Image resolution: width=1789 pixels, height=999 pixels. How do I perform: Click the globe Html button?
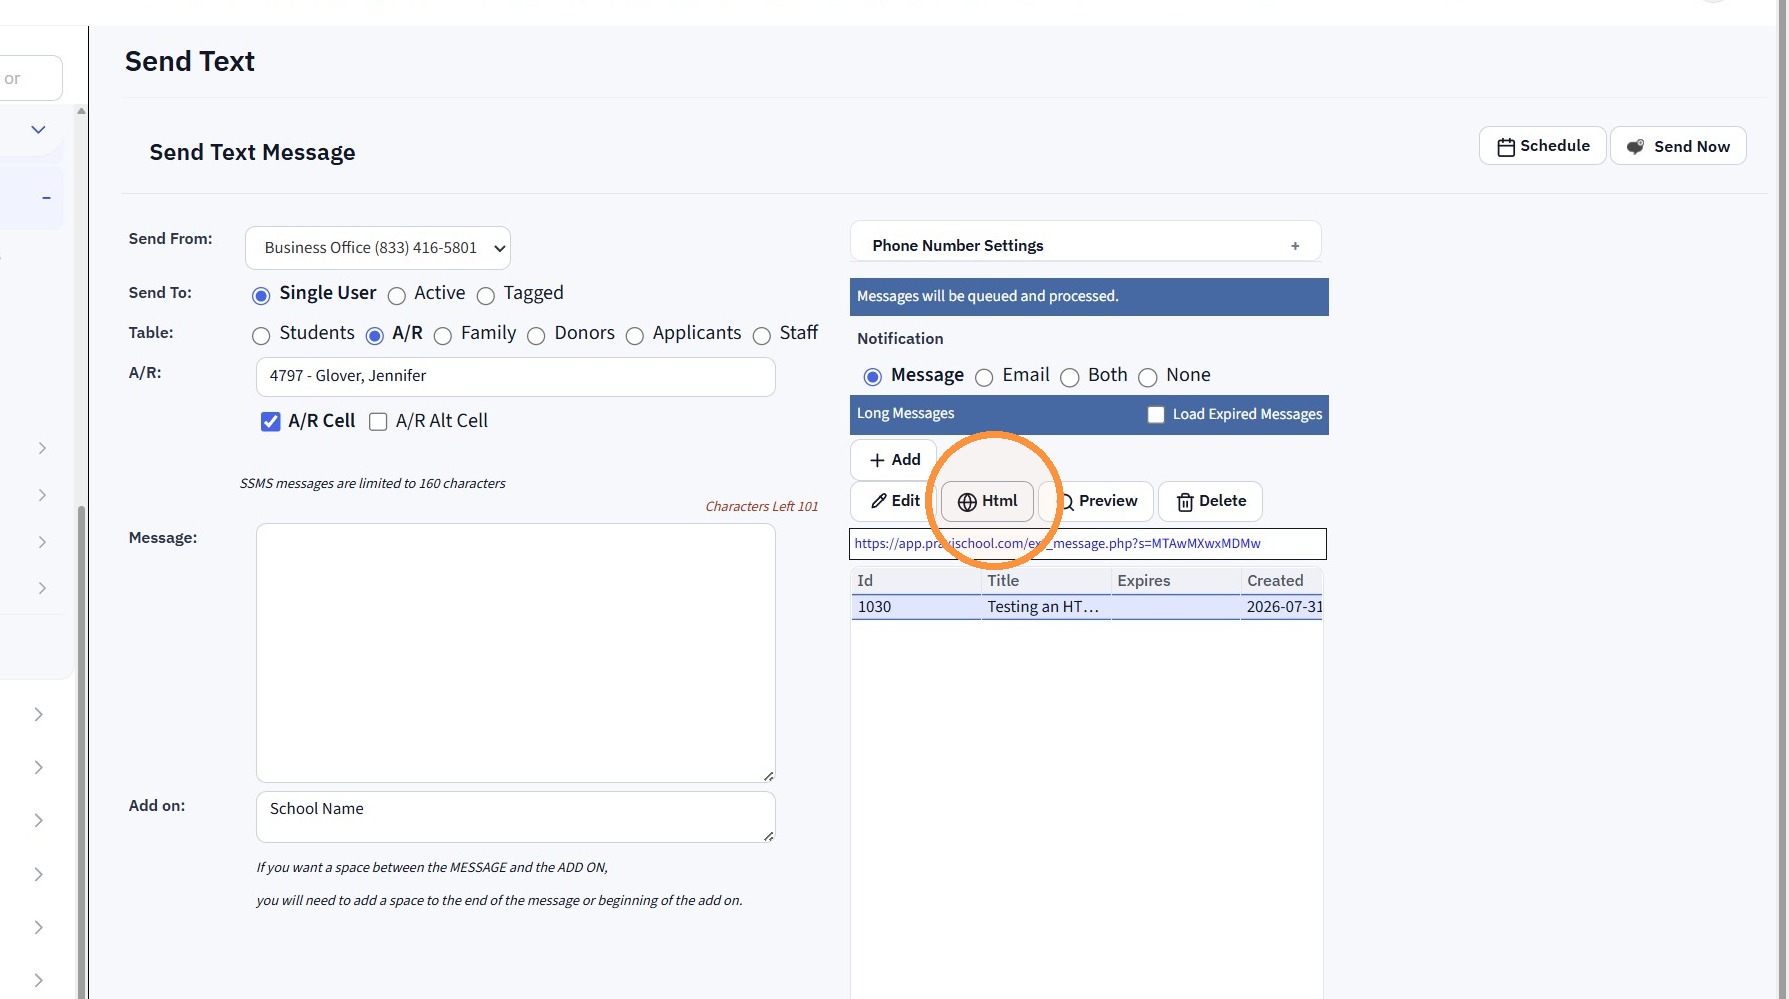(987, 501)
